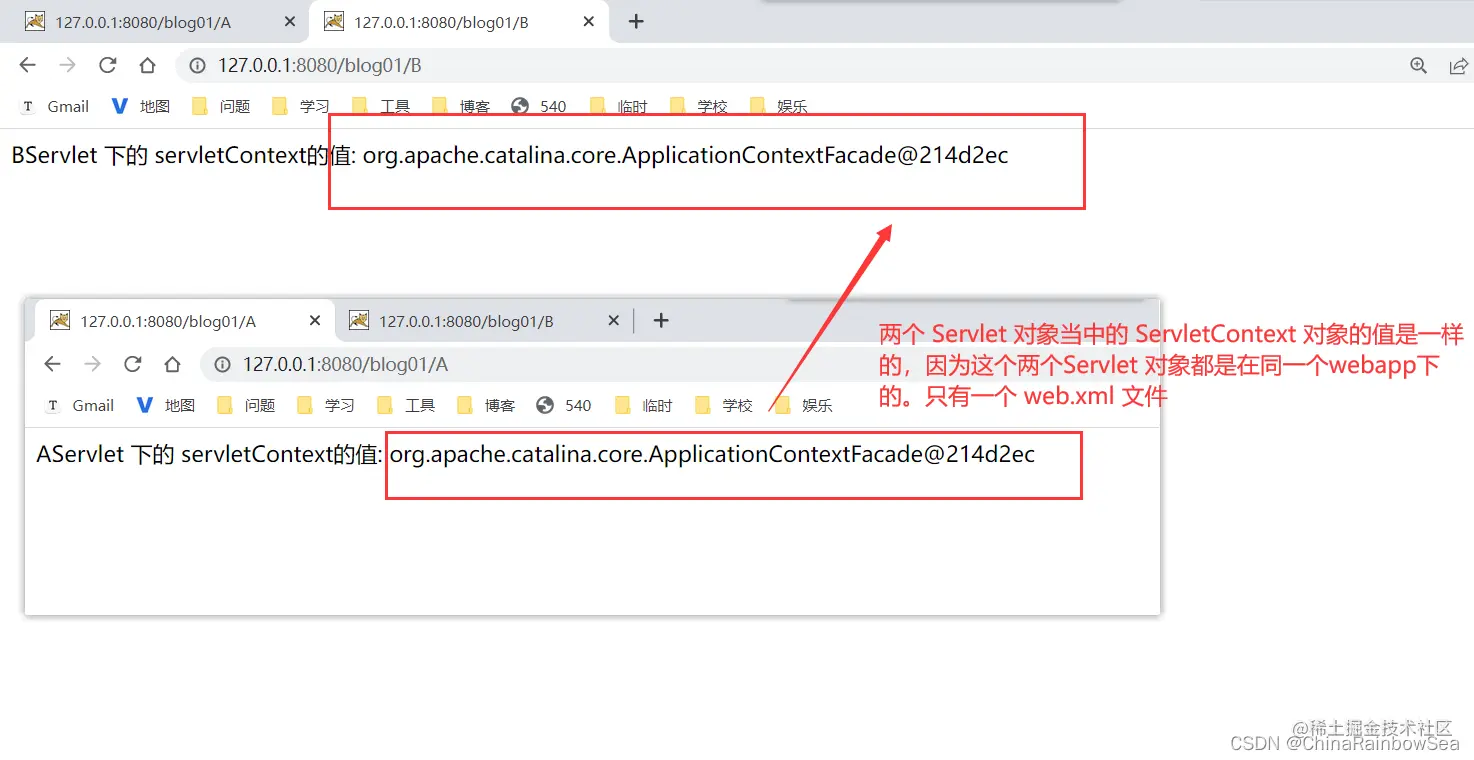Open 学校 bookmark folder in top browser

(699, 106)
